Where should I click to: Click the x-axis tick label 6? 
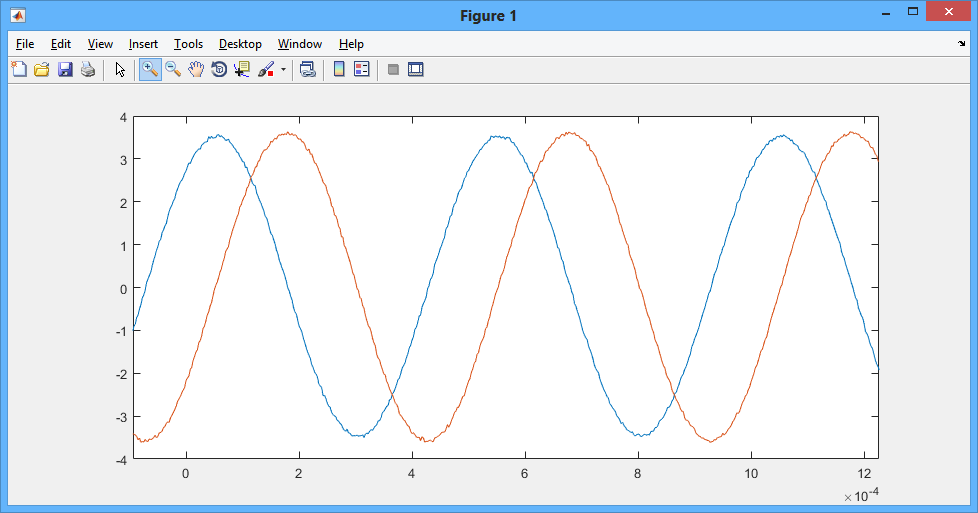coord(525,474)
